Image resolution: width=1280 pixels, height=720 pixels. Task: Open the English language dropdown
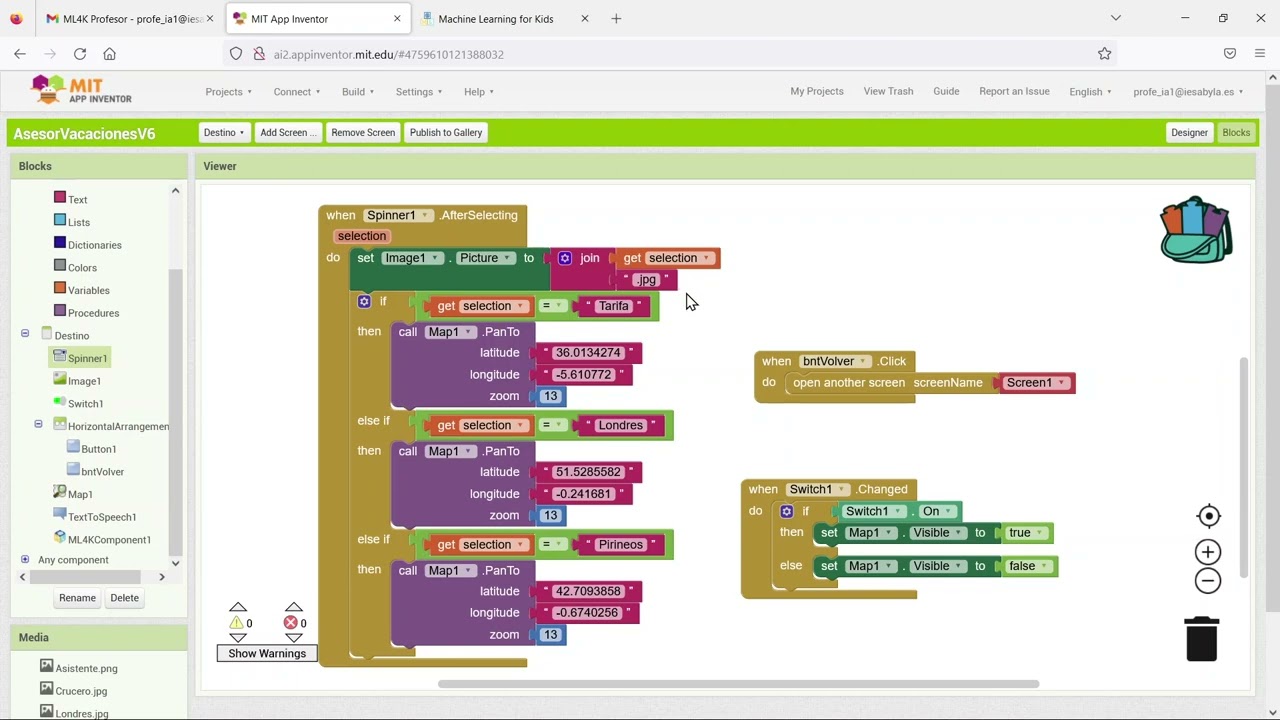pos(1090,92)
